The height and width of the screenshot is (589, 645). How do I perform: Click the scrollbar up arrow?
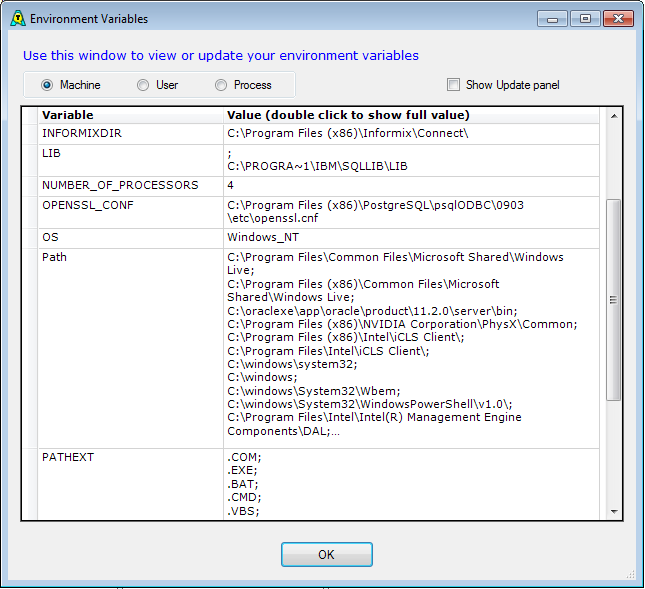(614, 116)
